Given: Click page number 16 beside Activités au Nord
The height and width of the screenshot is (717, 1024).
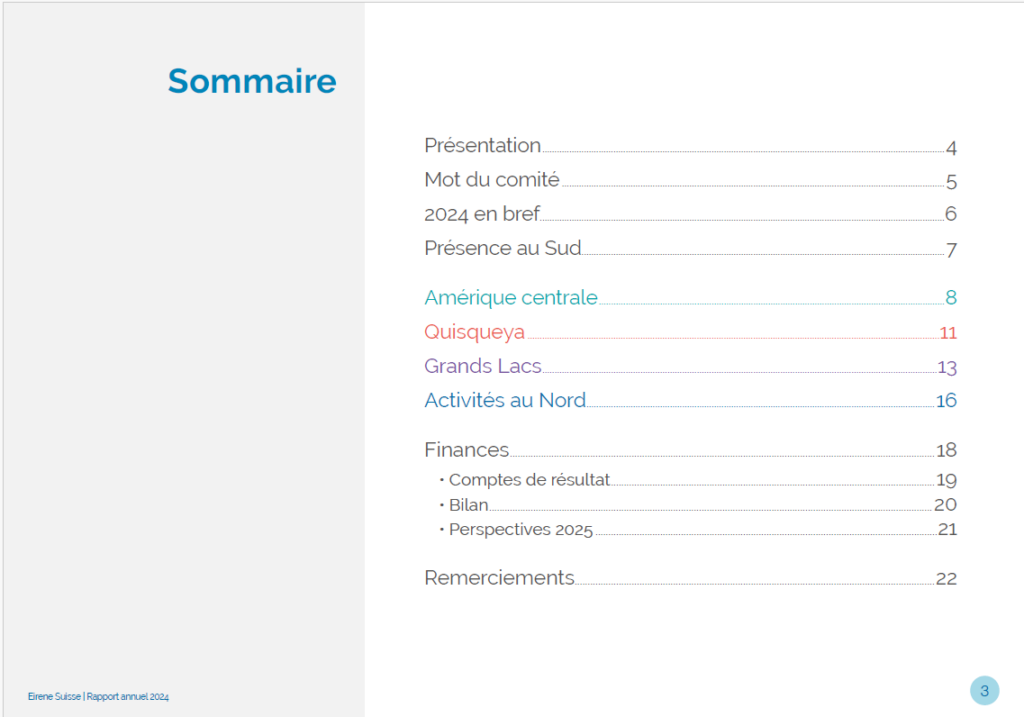Looking at the screenshot, I should tap(946, 400).
